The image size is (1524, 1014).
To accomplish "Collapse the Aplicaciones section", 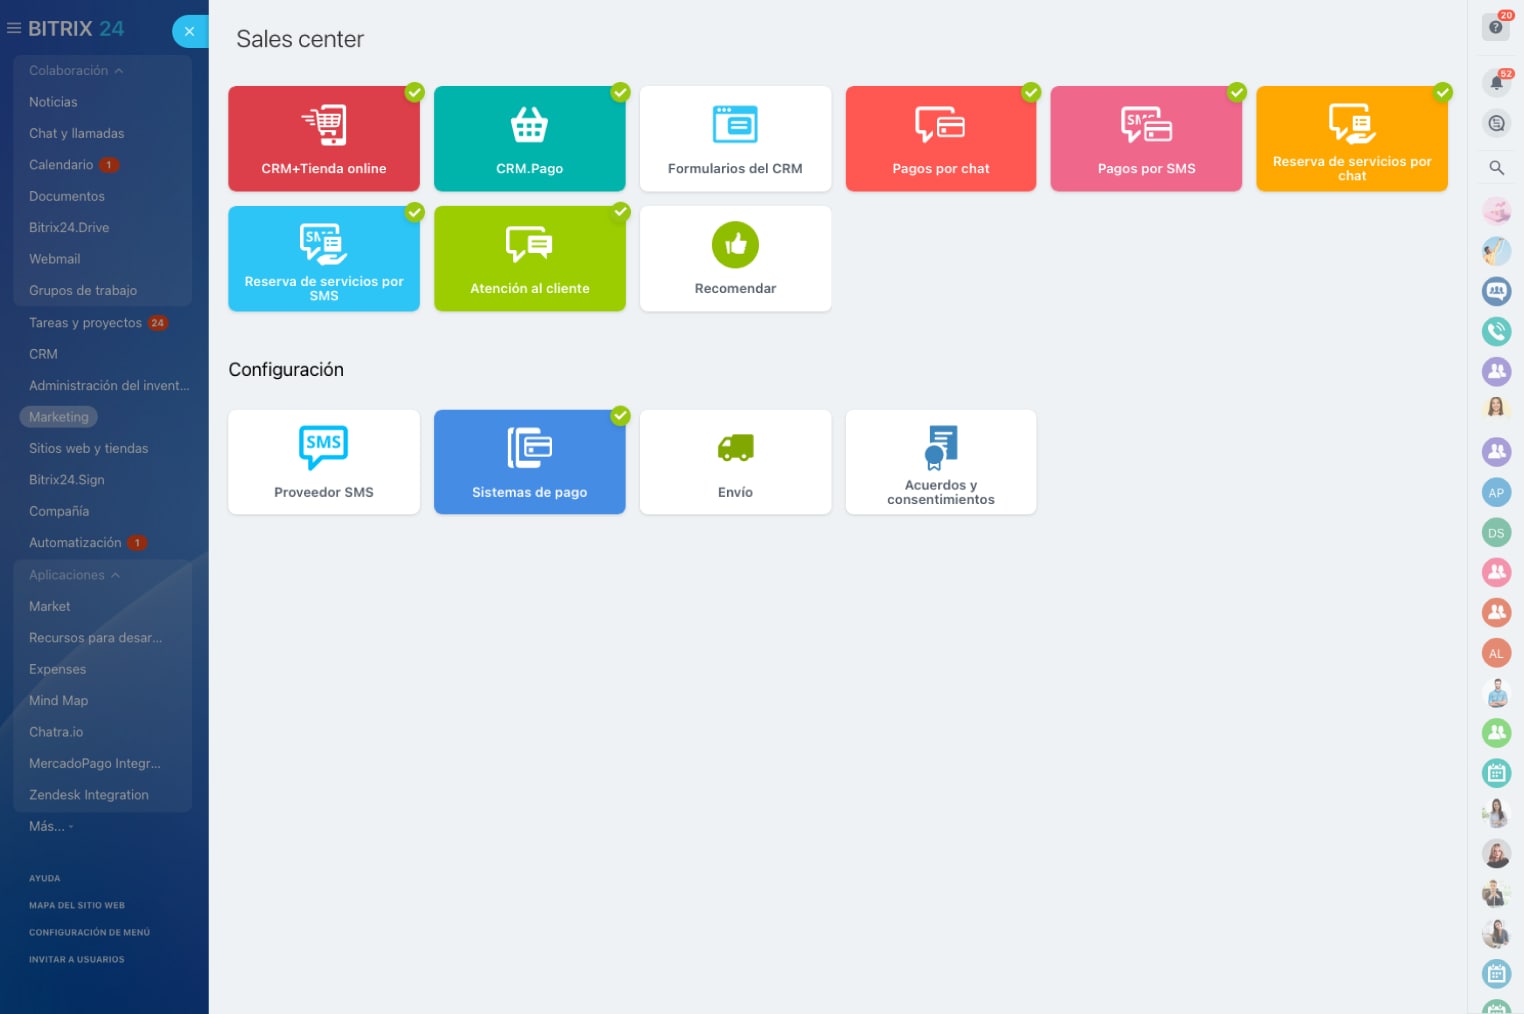I will coord(74,575).
